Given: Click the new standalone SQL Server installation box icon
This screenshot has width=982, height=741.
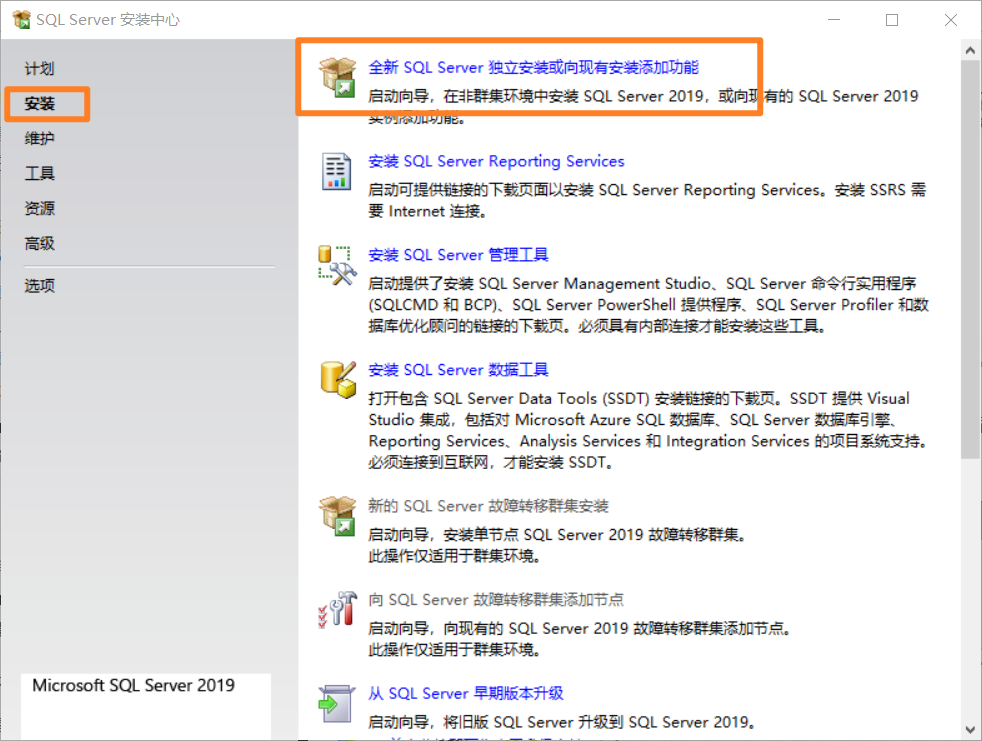Looking at the screenshot, I should pos(338,77).
